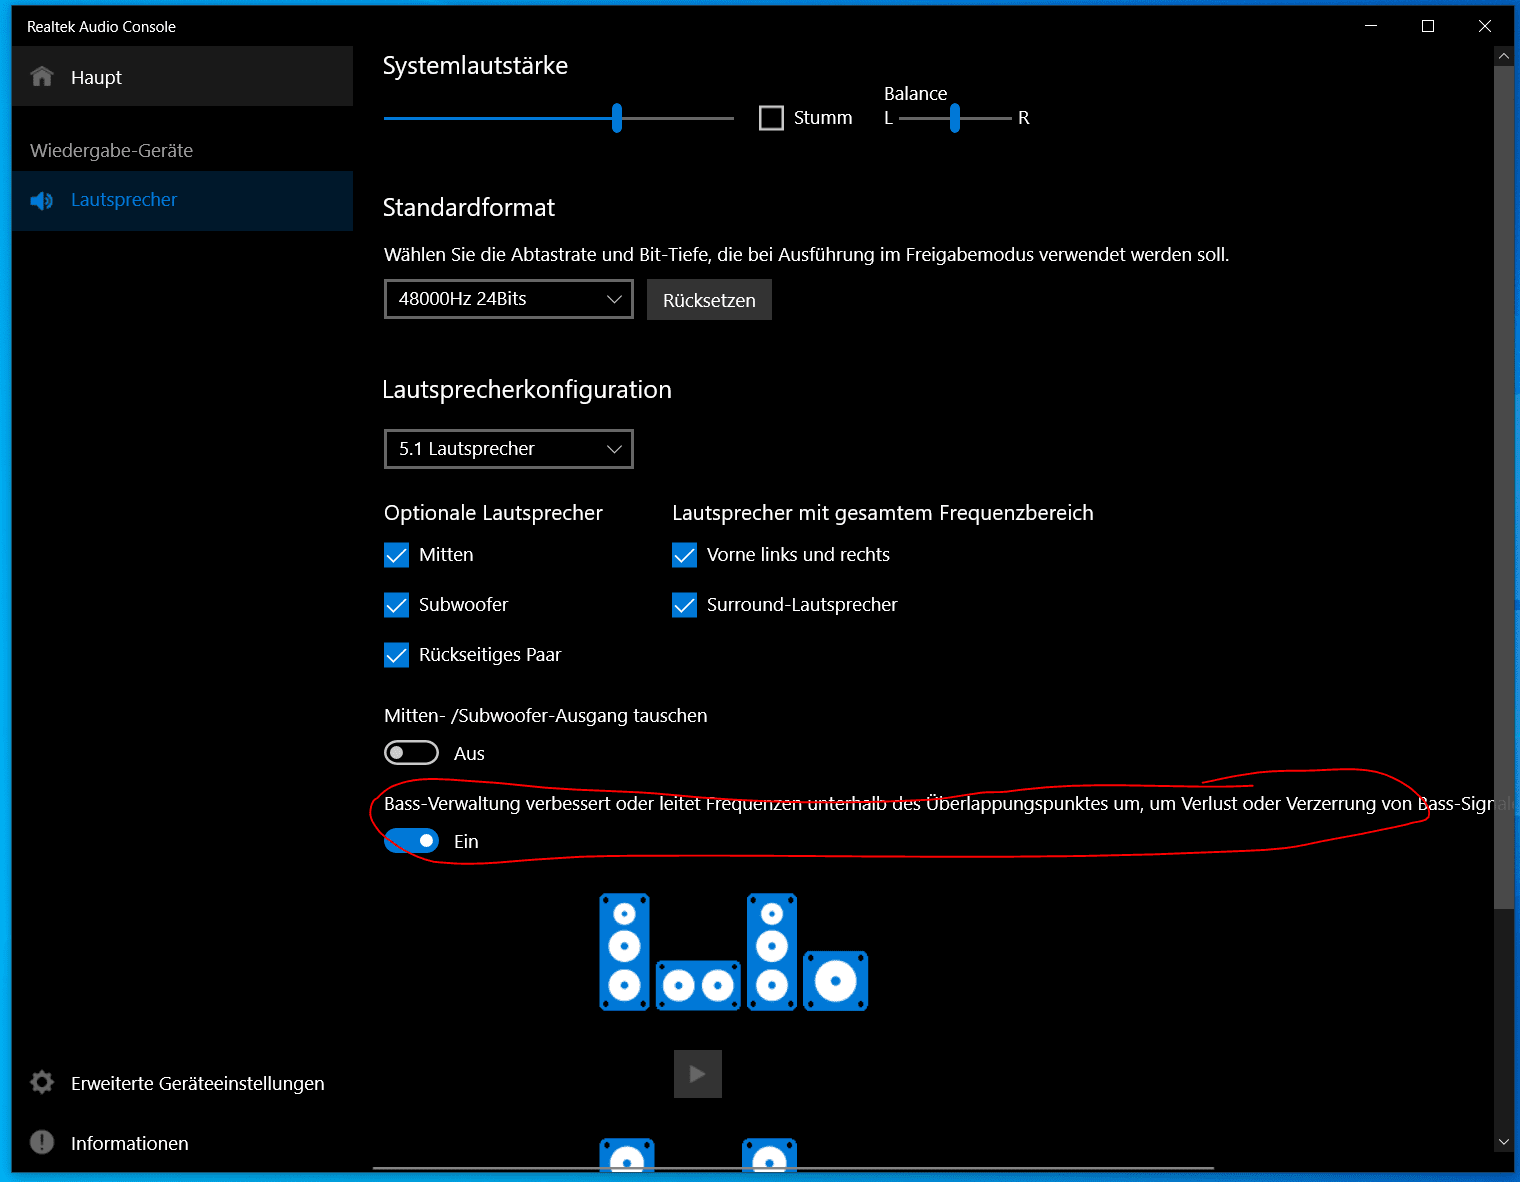Maximize the Realtek Audio Console window
The width and height of the screenshot is (1520, 1182).
click(x=1428, y=26)
